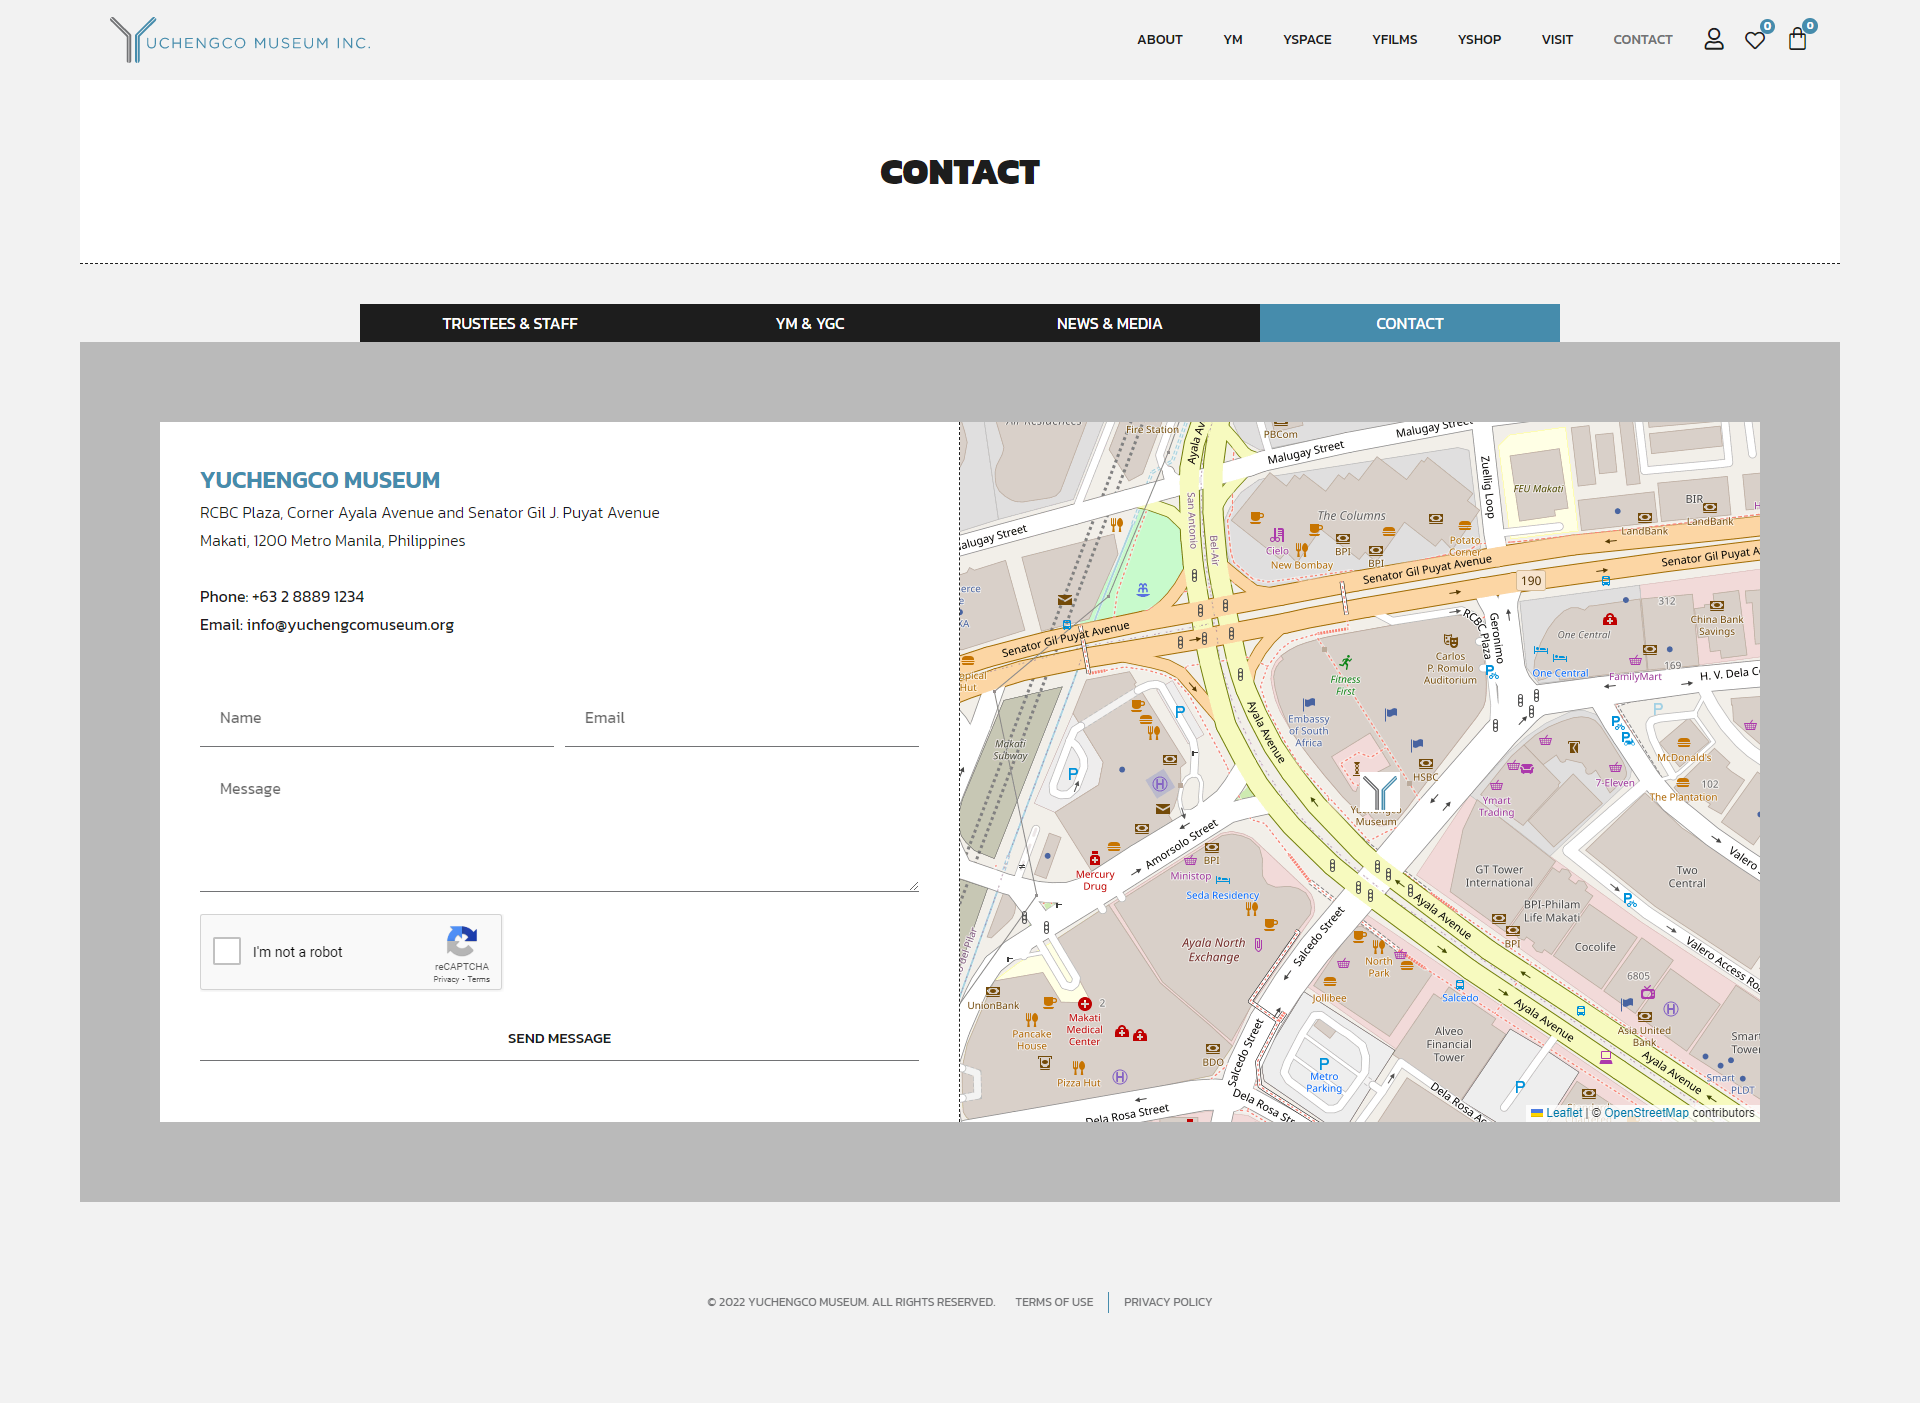Click the Seda Residency hotel map icon
Image resolution: width=1920 pixels, height=1403 pixels.
(x=1222, y=880)
